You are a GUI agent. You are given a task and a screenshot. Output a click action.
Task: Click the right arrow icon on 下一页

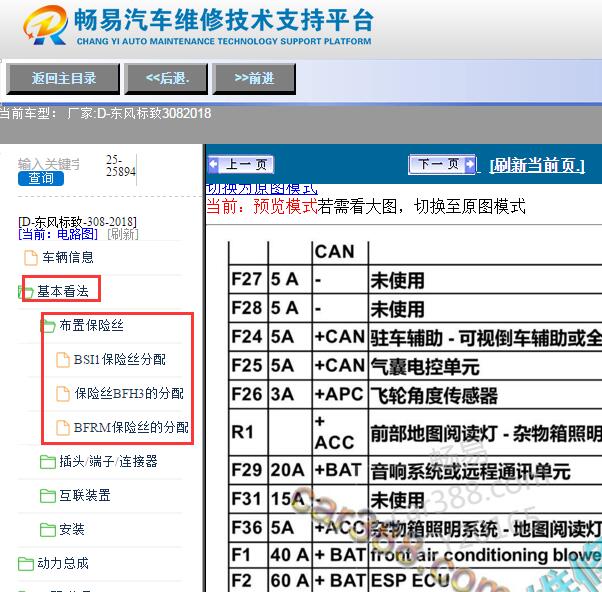469,165
